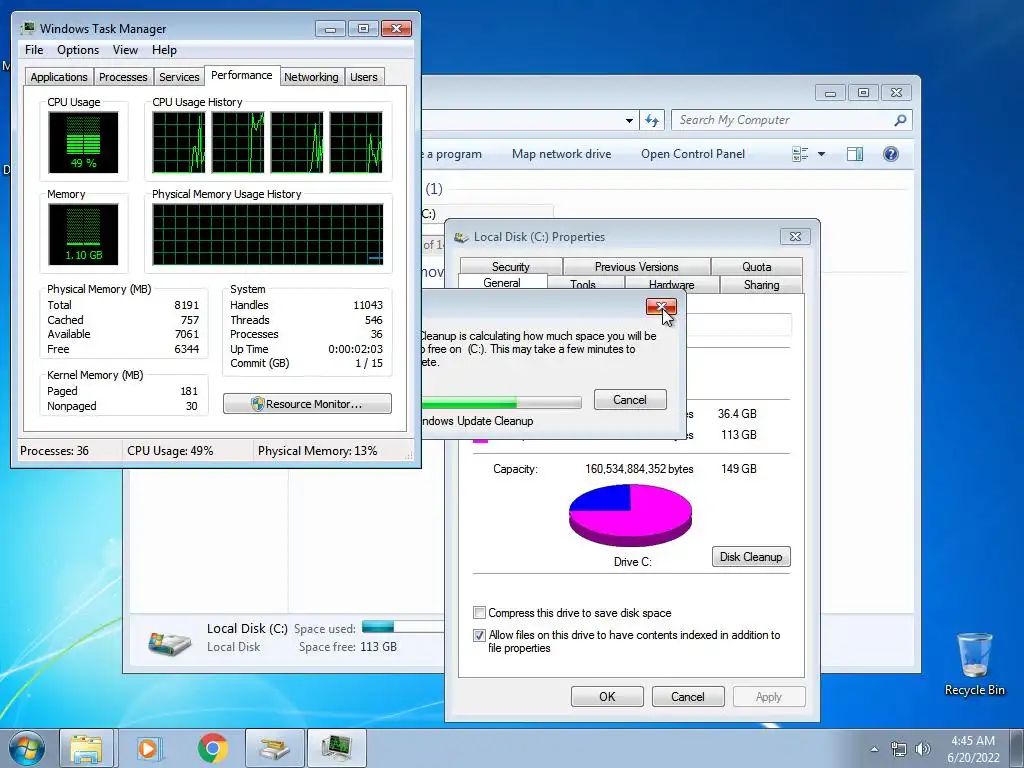Enable Compress this drive checkbox
This screenshot has width=1024, height=768.
(479, 613)
